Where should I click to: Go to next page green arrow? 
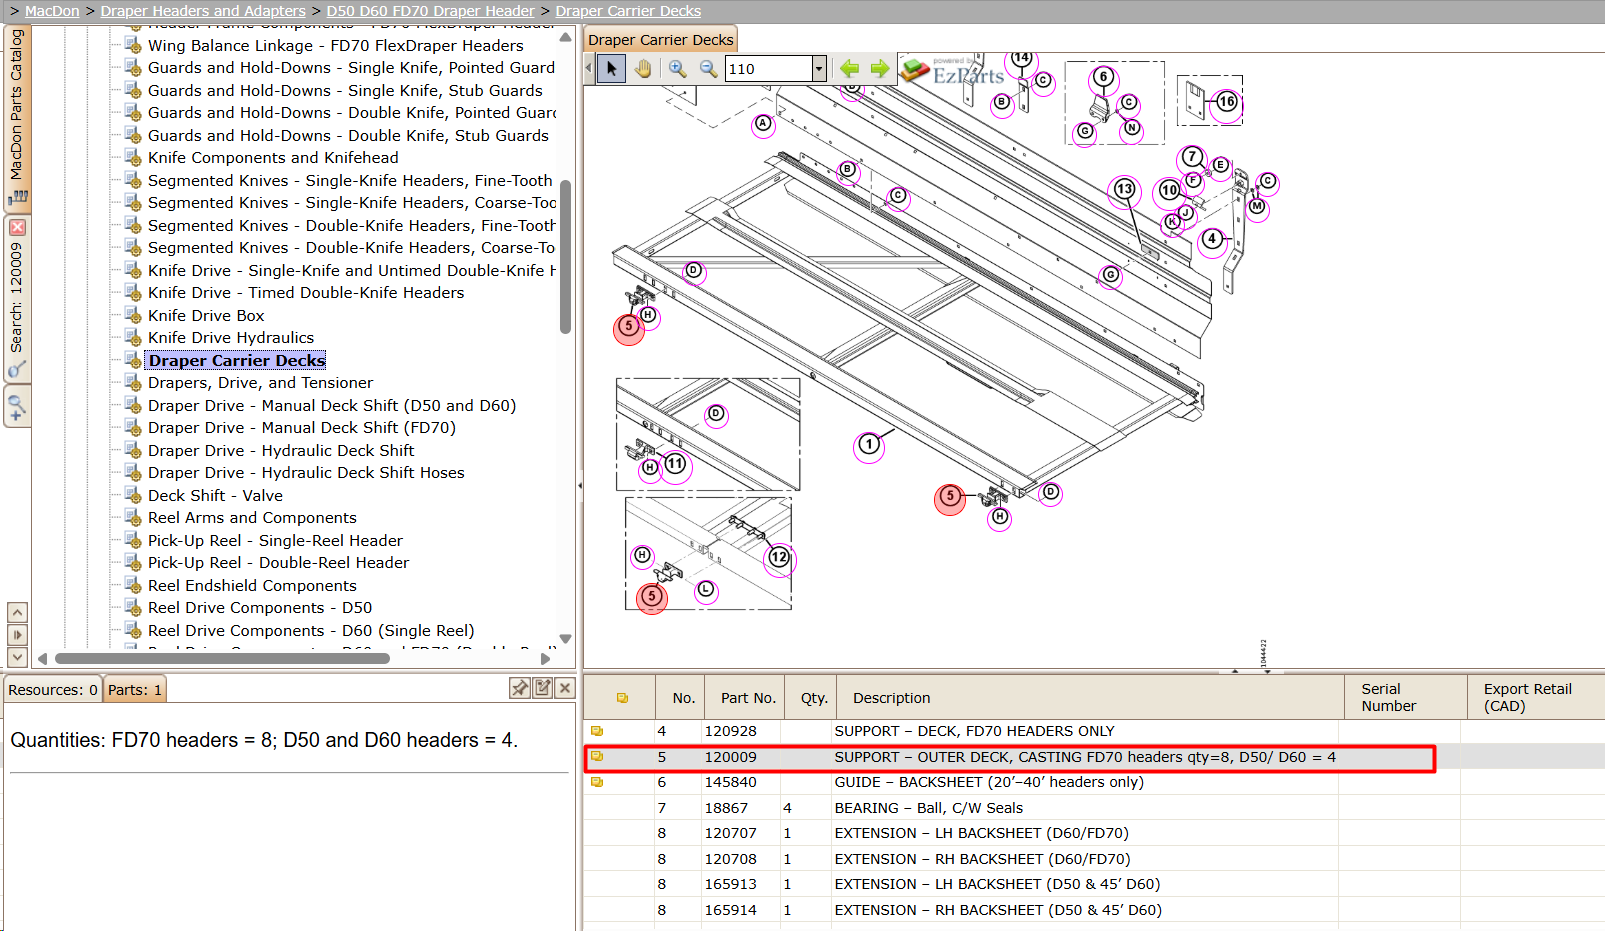[879, 69]
